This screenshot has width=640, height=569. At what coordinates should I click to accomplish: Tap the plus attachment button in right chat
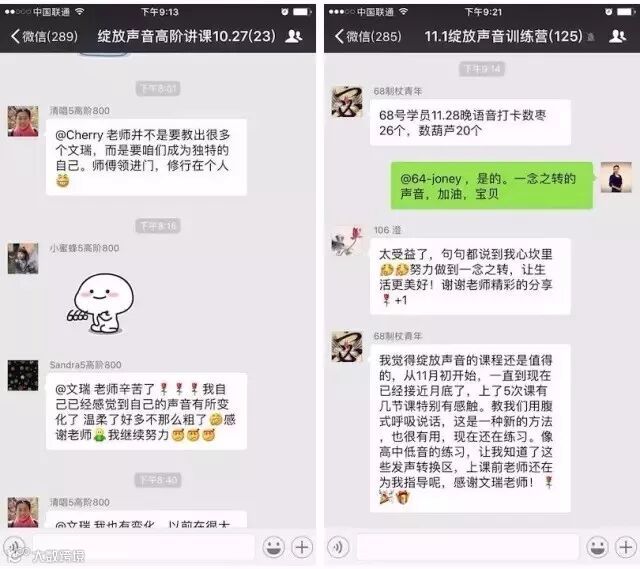click(x=626, y=547)
